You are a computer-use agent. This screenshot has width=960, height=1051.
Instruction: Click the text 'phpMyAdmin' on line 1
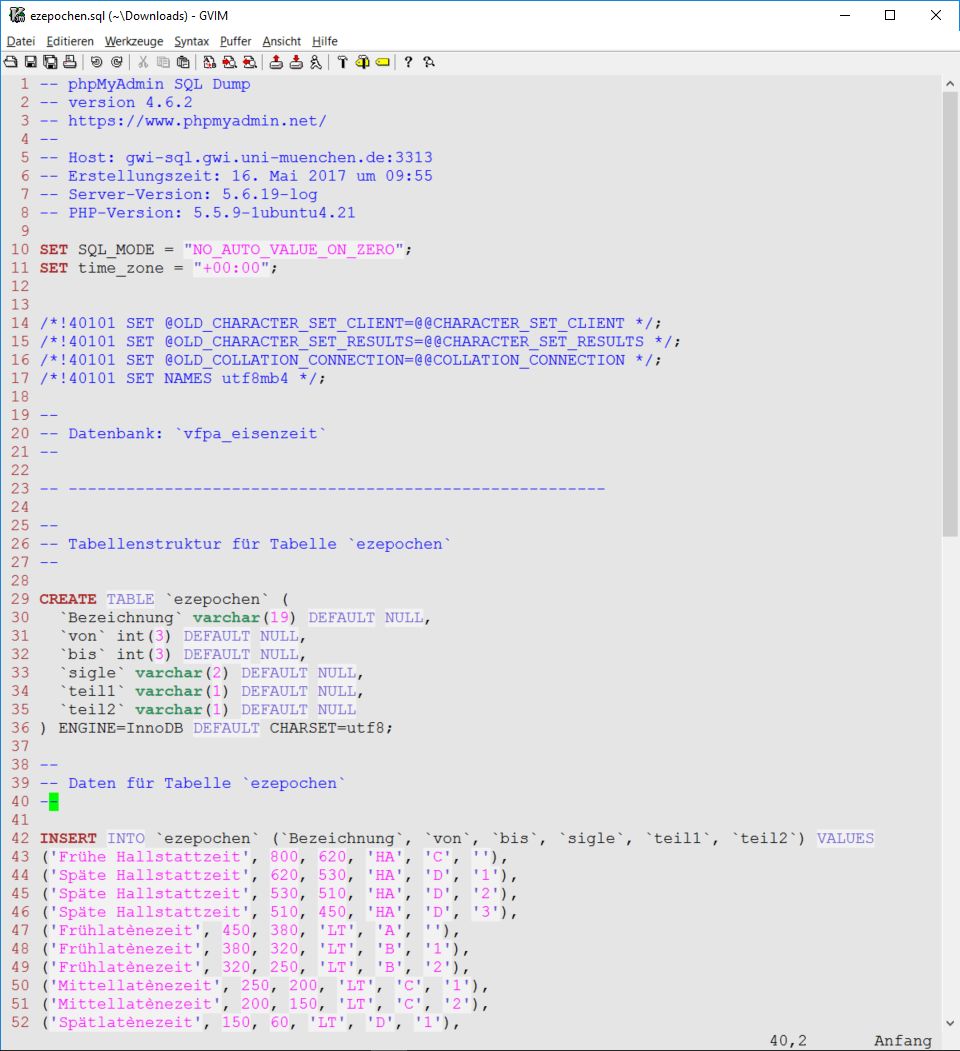[x=116, y=84]
